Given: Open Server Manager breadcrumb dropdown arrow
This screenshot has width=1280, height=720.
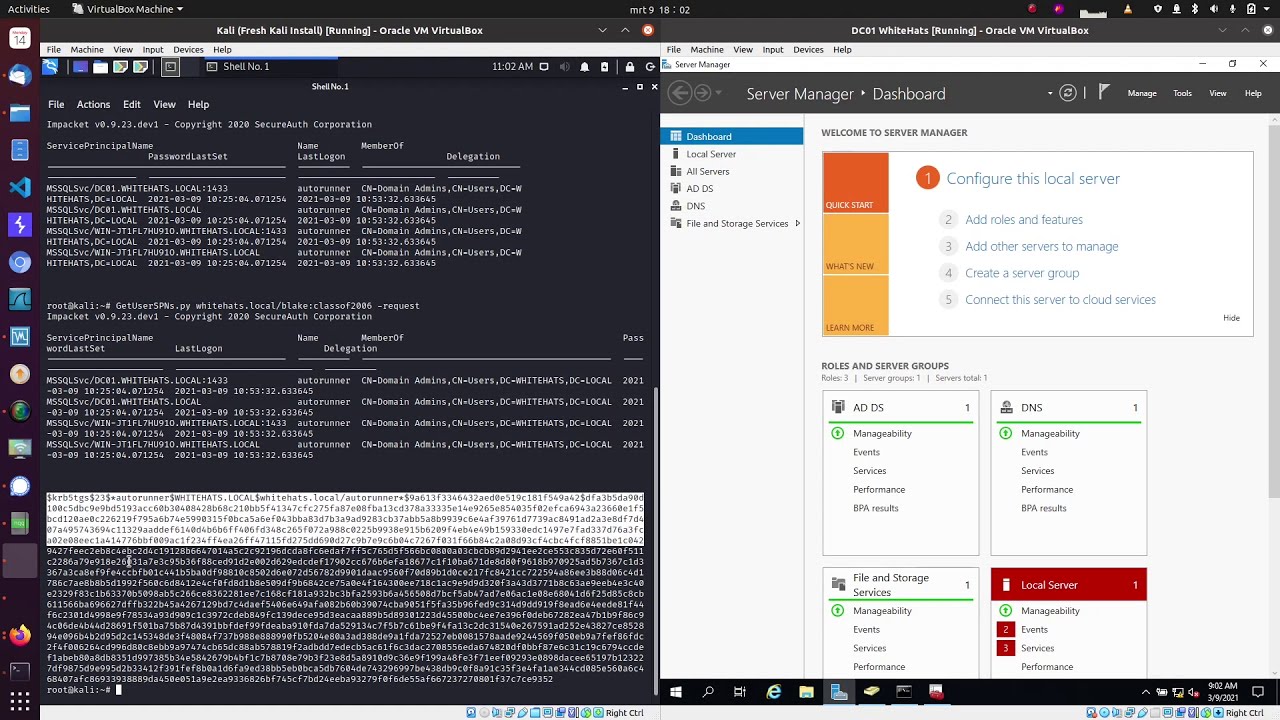Looking at the screenshot, I should [x=1050, y=93].
